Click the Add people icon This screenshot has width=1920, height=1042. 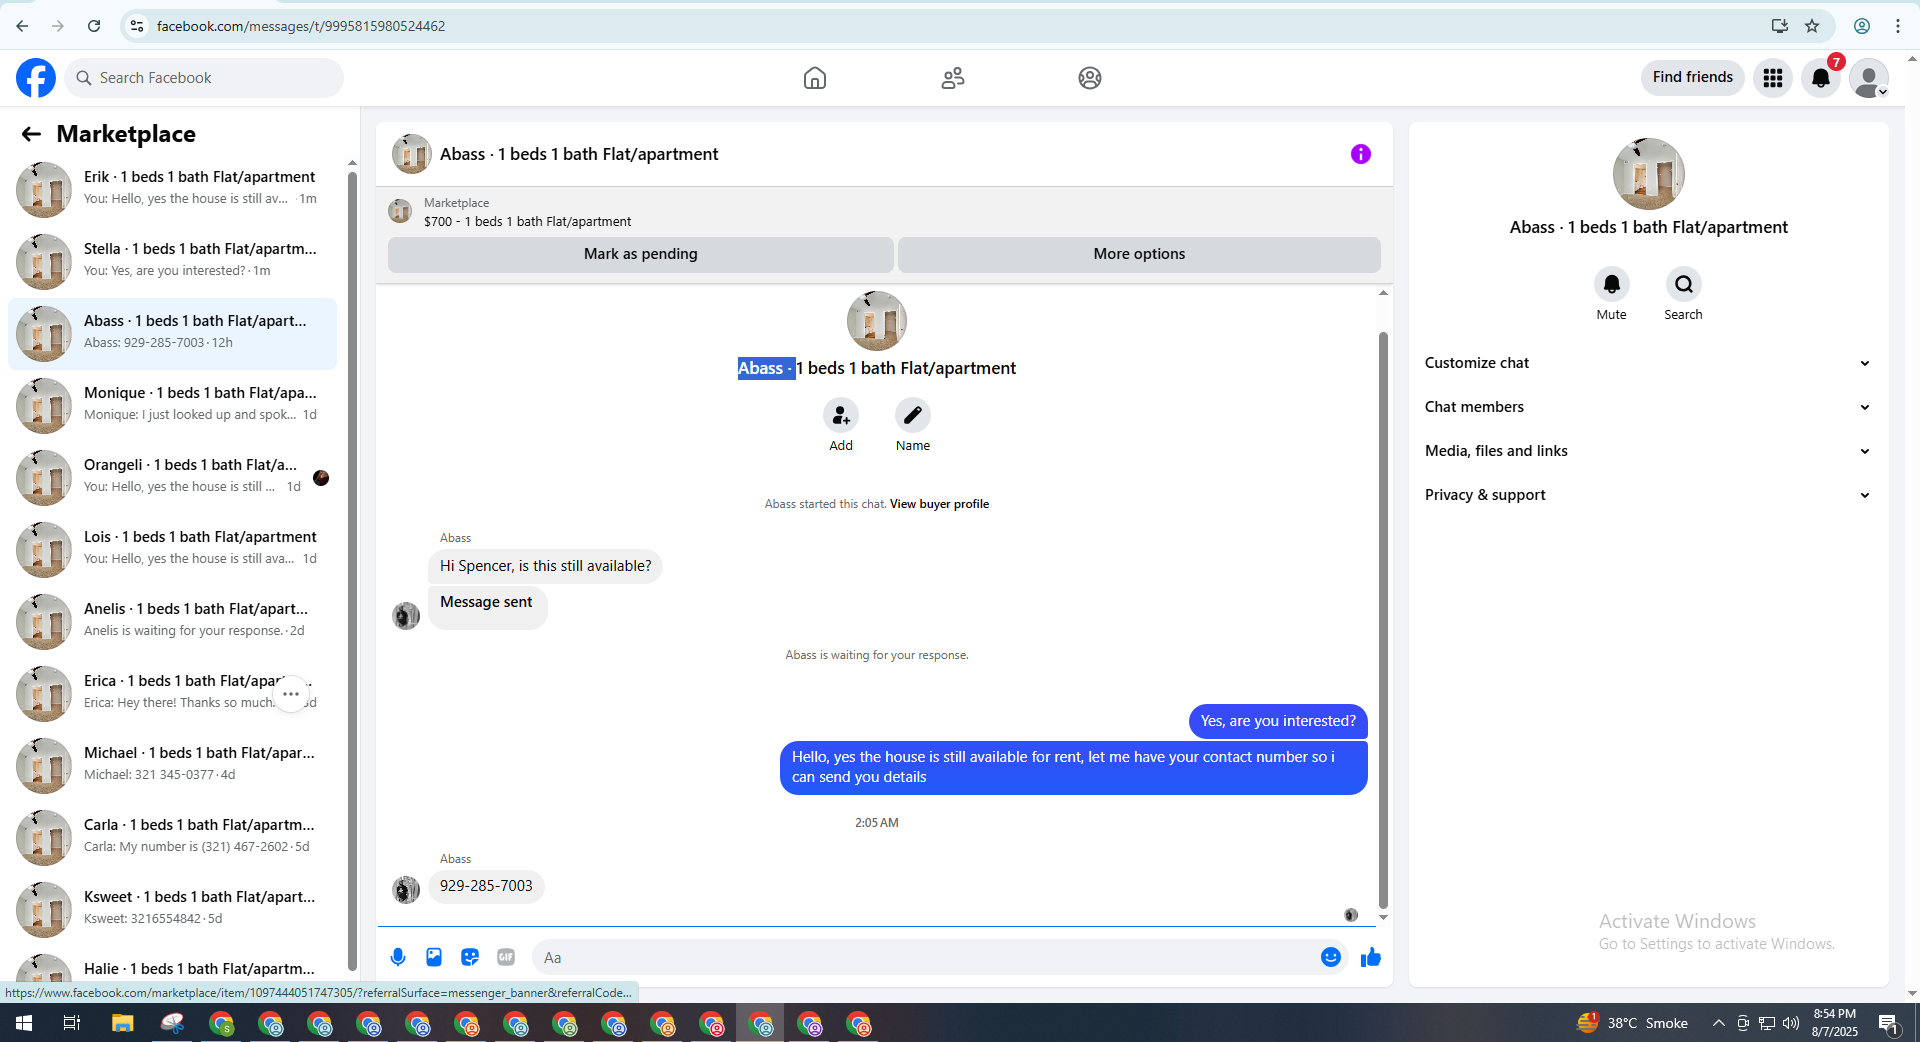841,415
